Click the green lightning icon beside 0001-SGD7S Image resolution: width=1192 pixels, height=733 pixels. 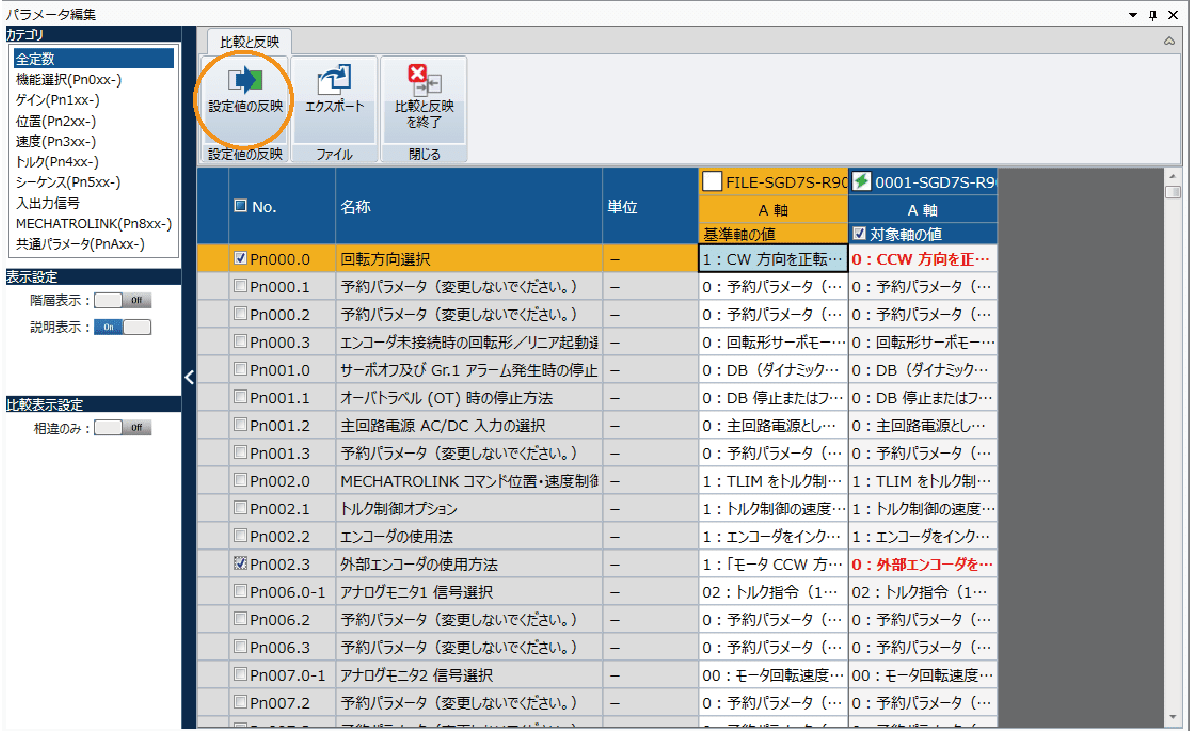[x=861, y=181]
